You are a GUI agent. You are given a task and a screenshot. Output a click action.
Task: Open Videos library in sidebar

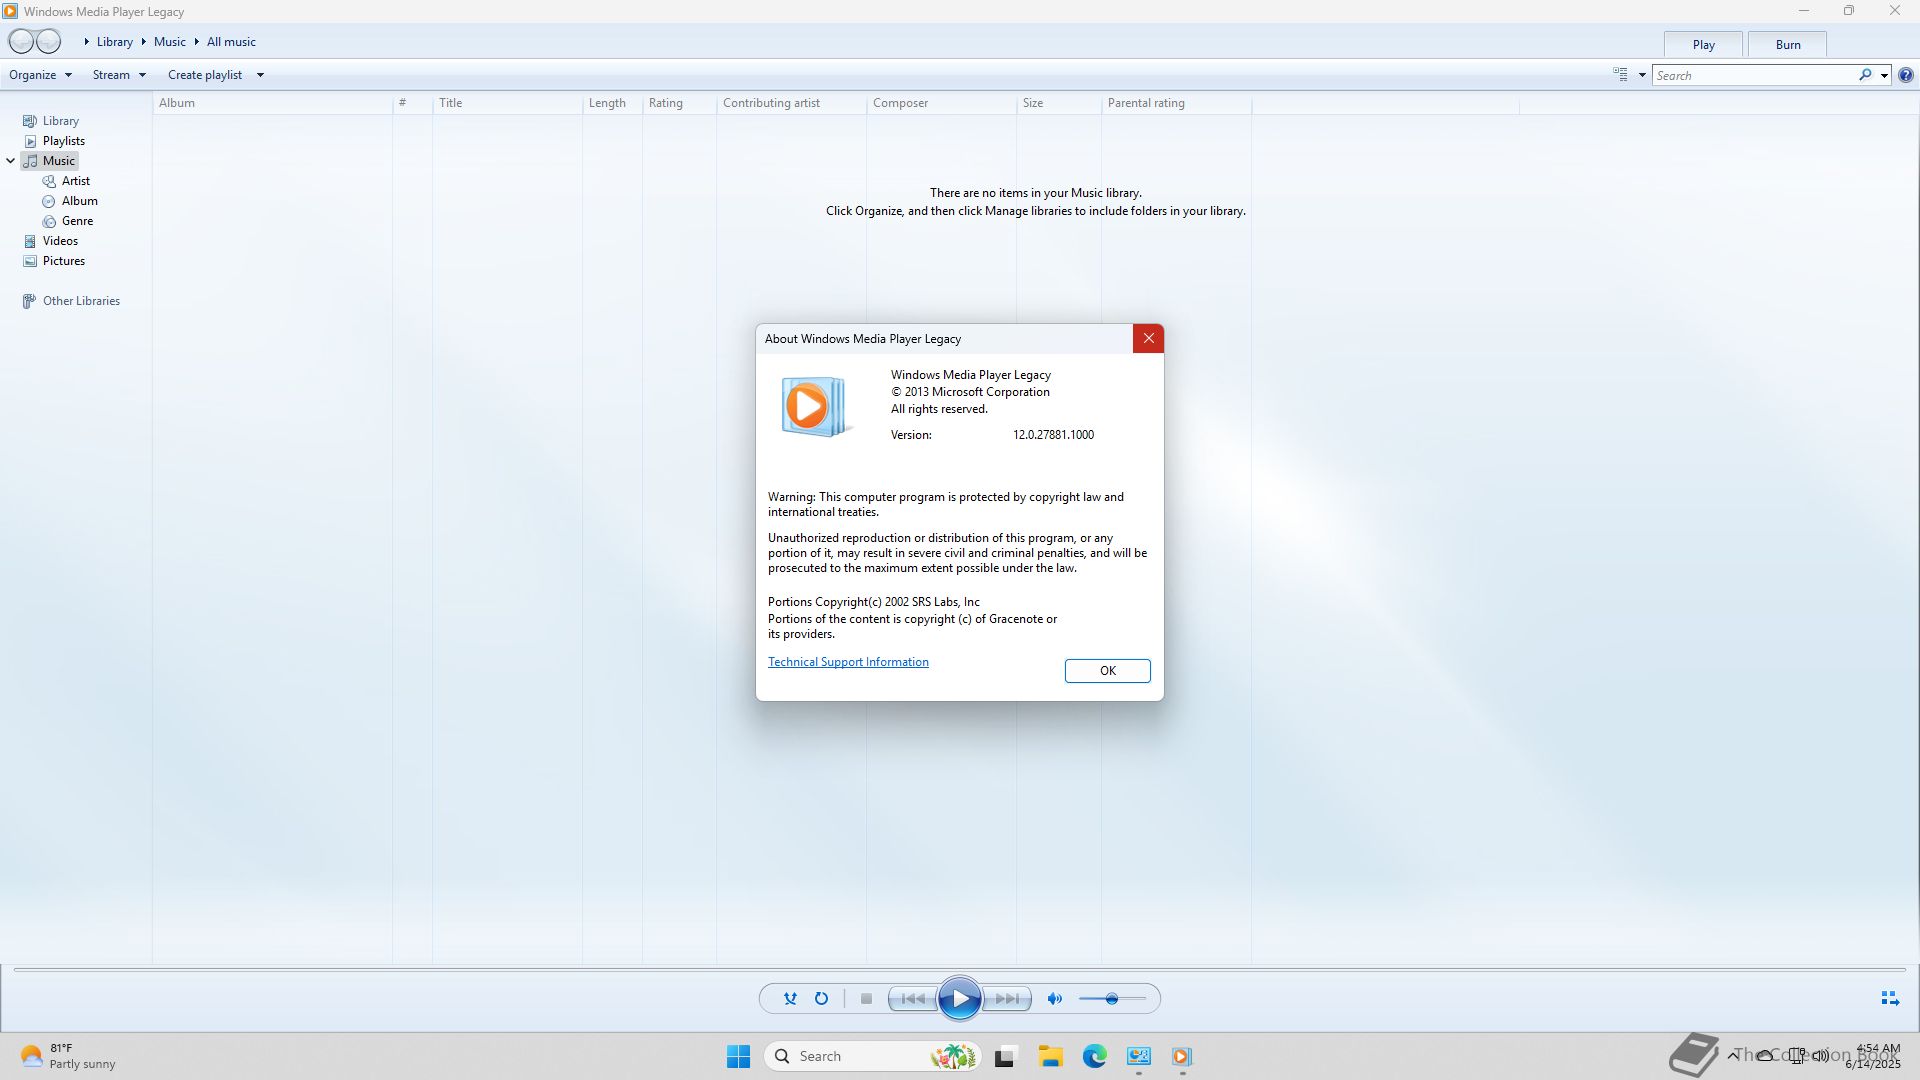(x=60, y=241)
